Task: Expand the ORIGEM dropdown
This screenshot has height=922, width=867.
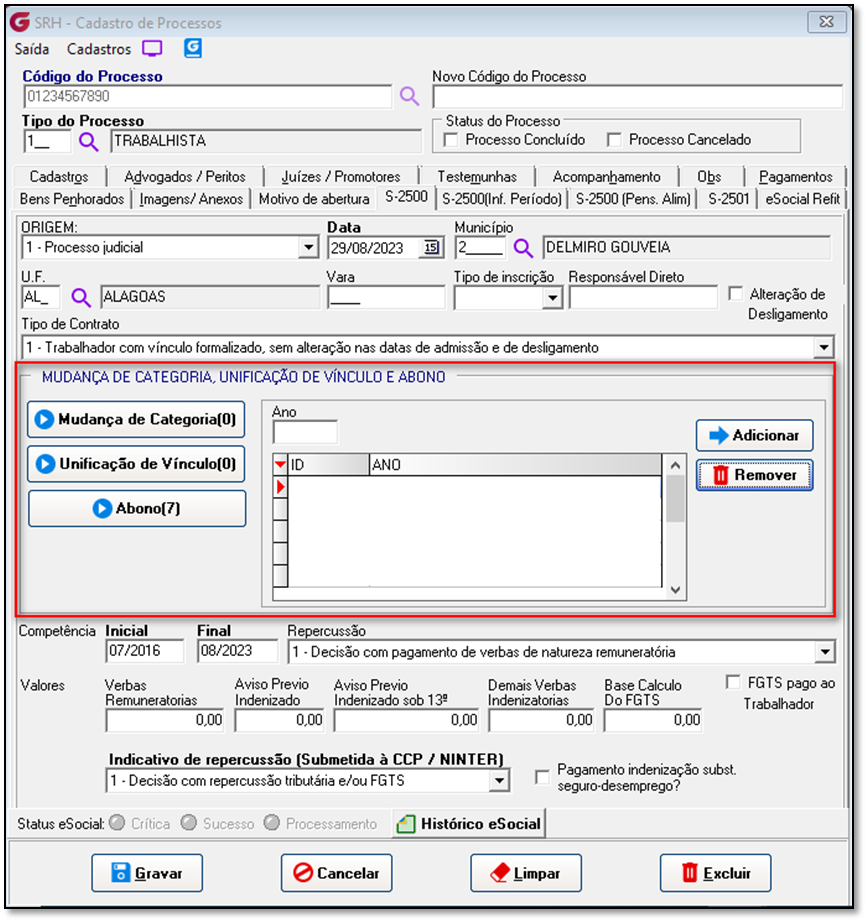Action: (x=308, y=248)
